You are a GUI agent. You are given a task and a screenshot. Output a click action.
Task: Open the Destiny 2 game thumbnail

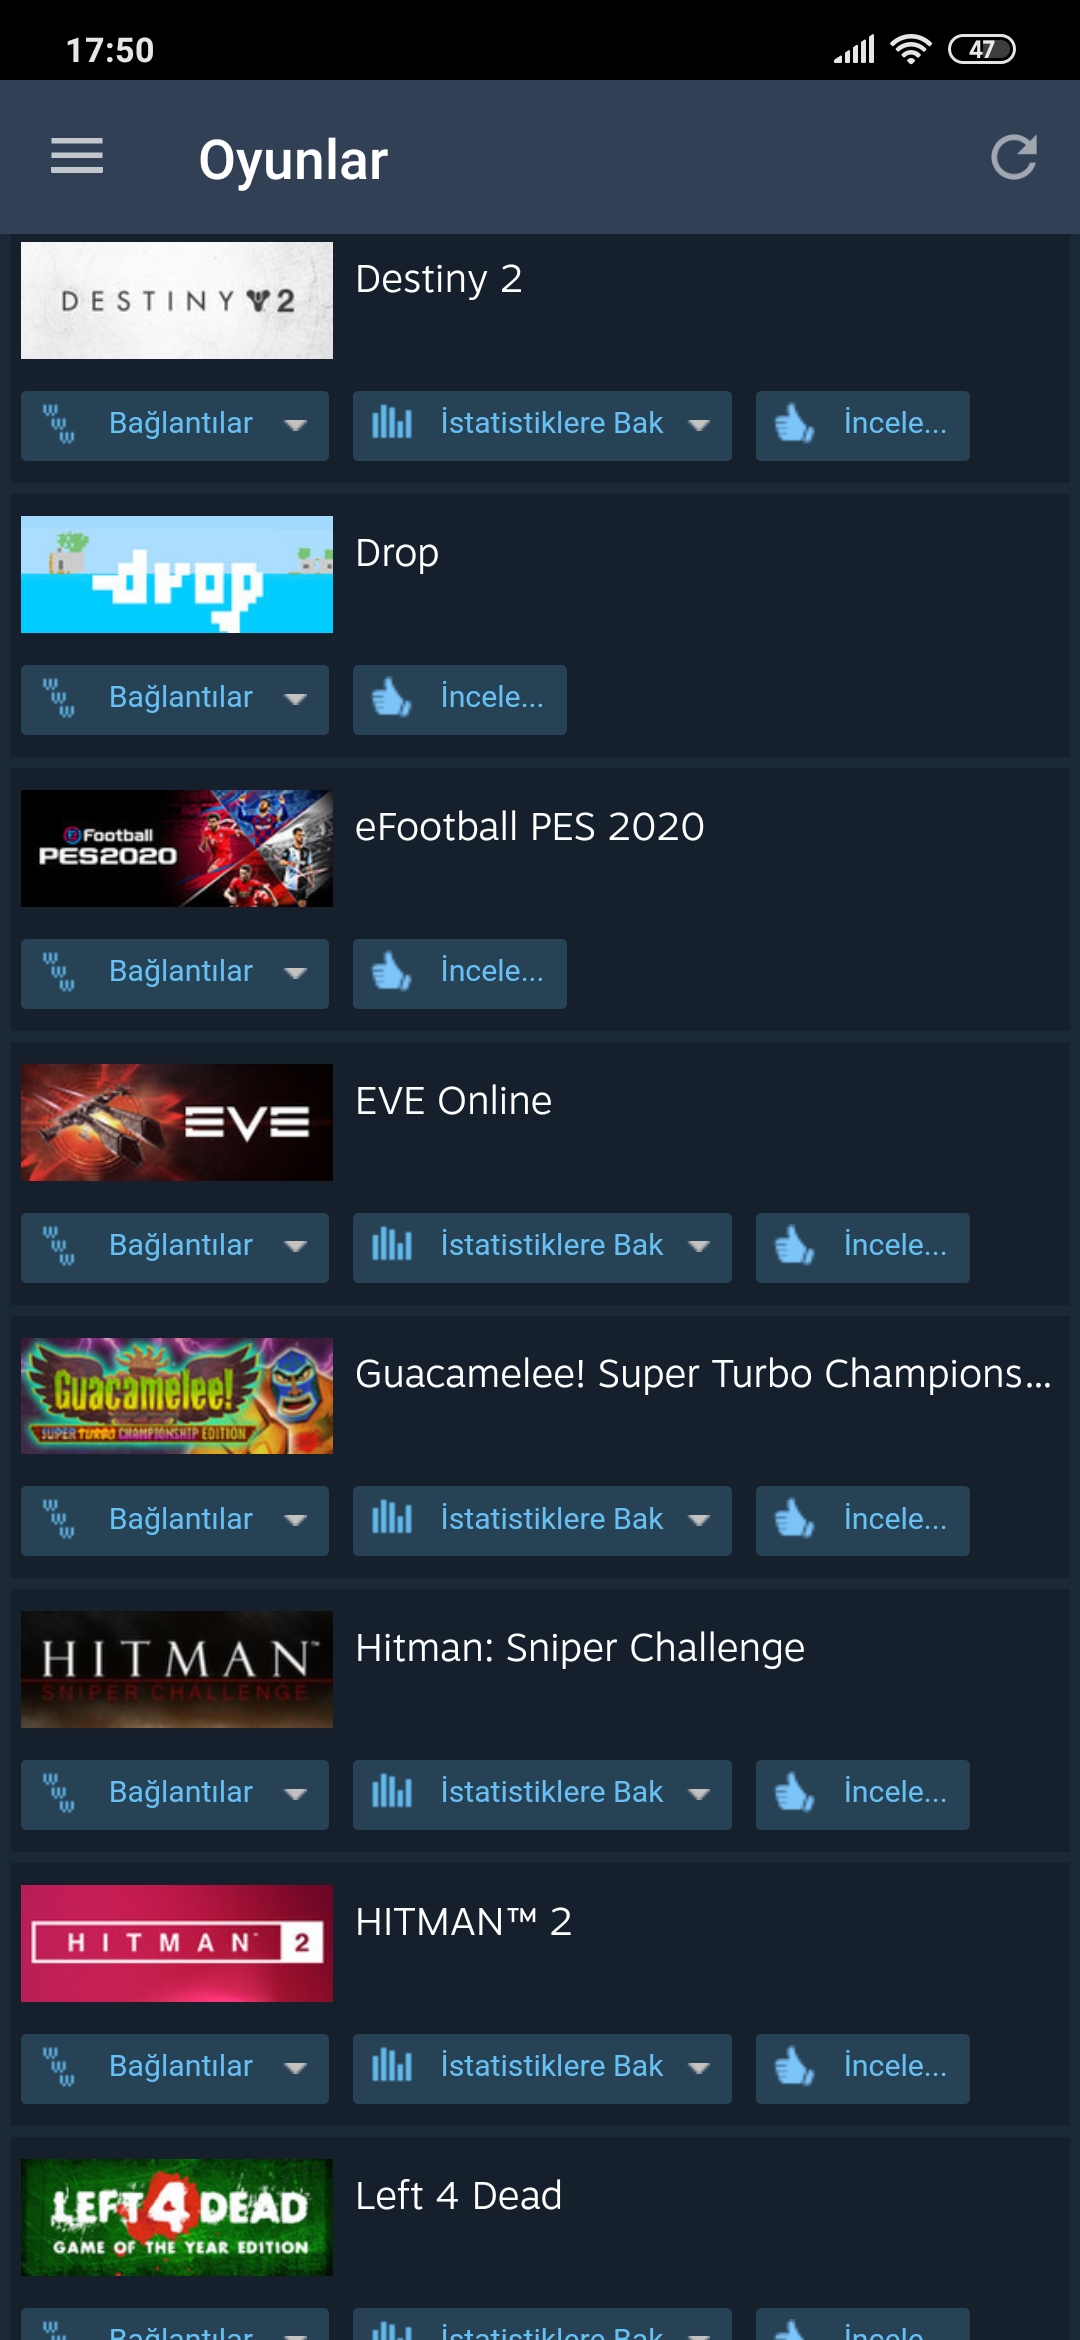click(x=177, y=300)
